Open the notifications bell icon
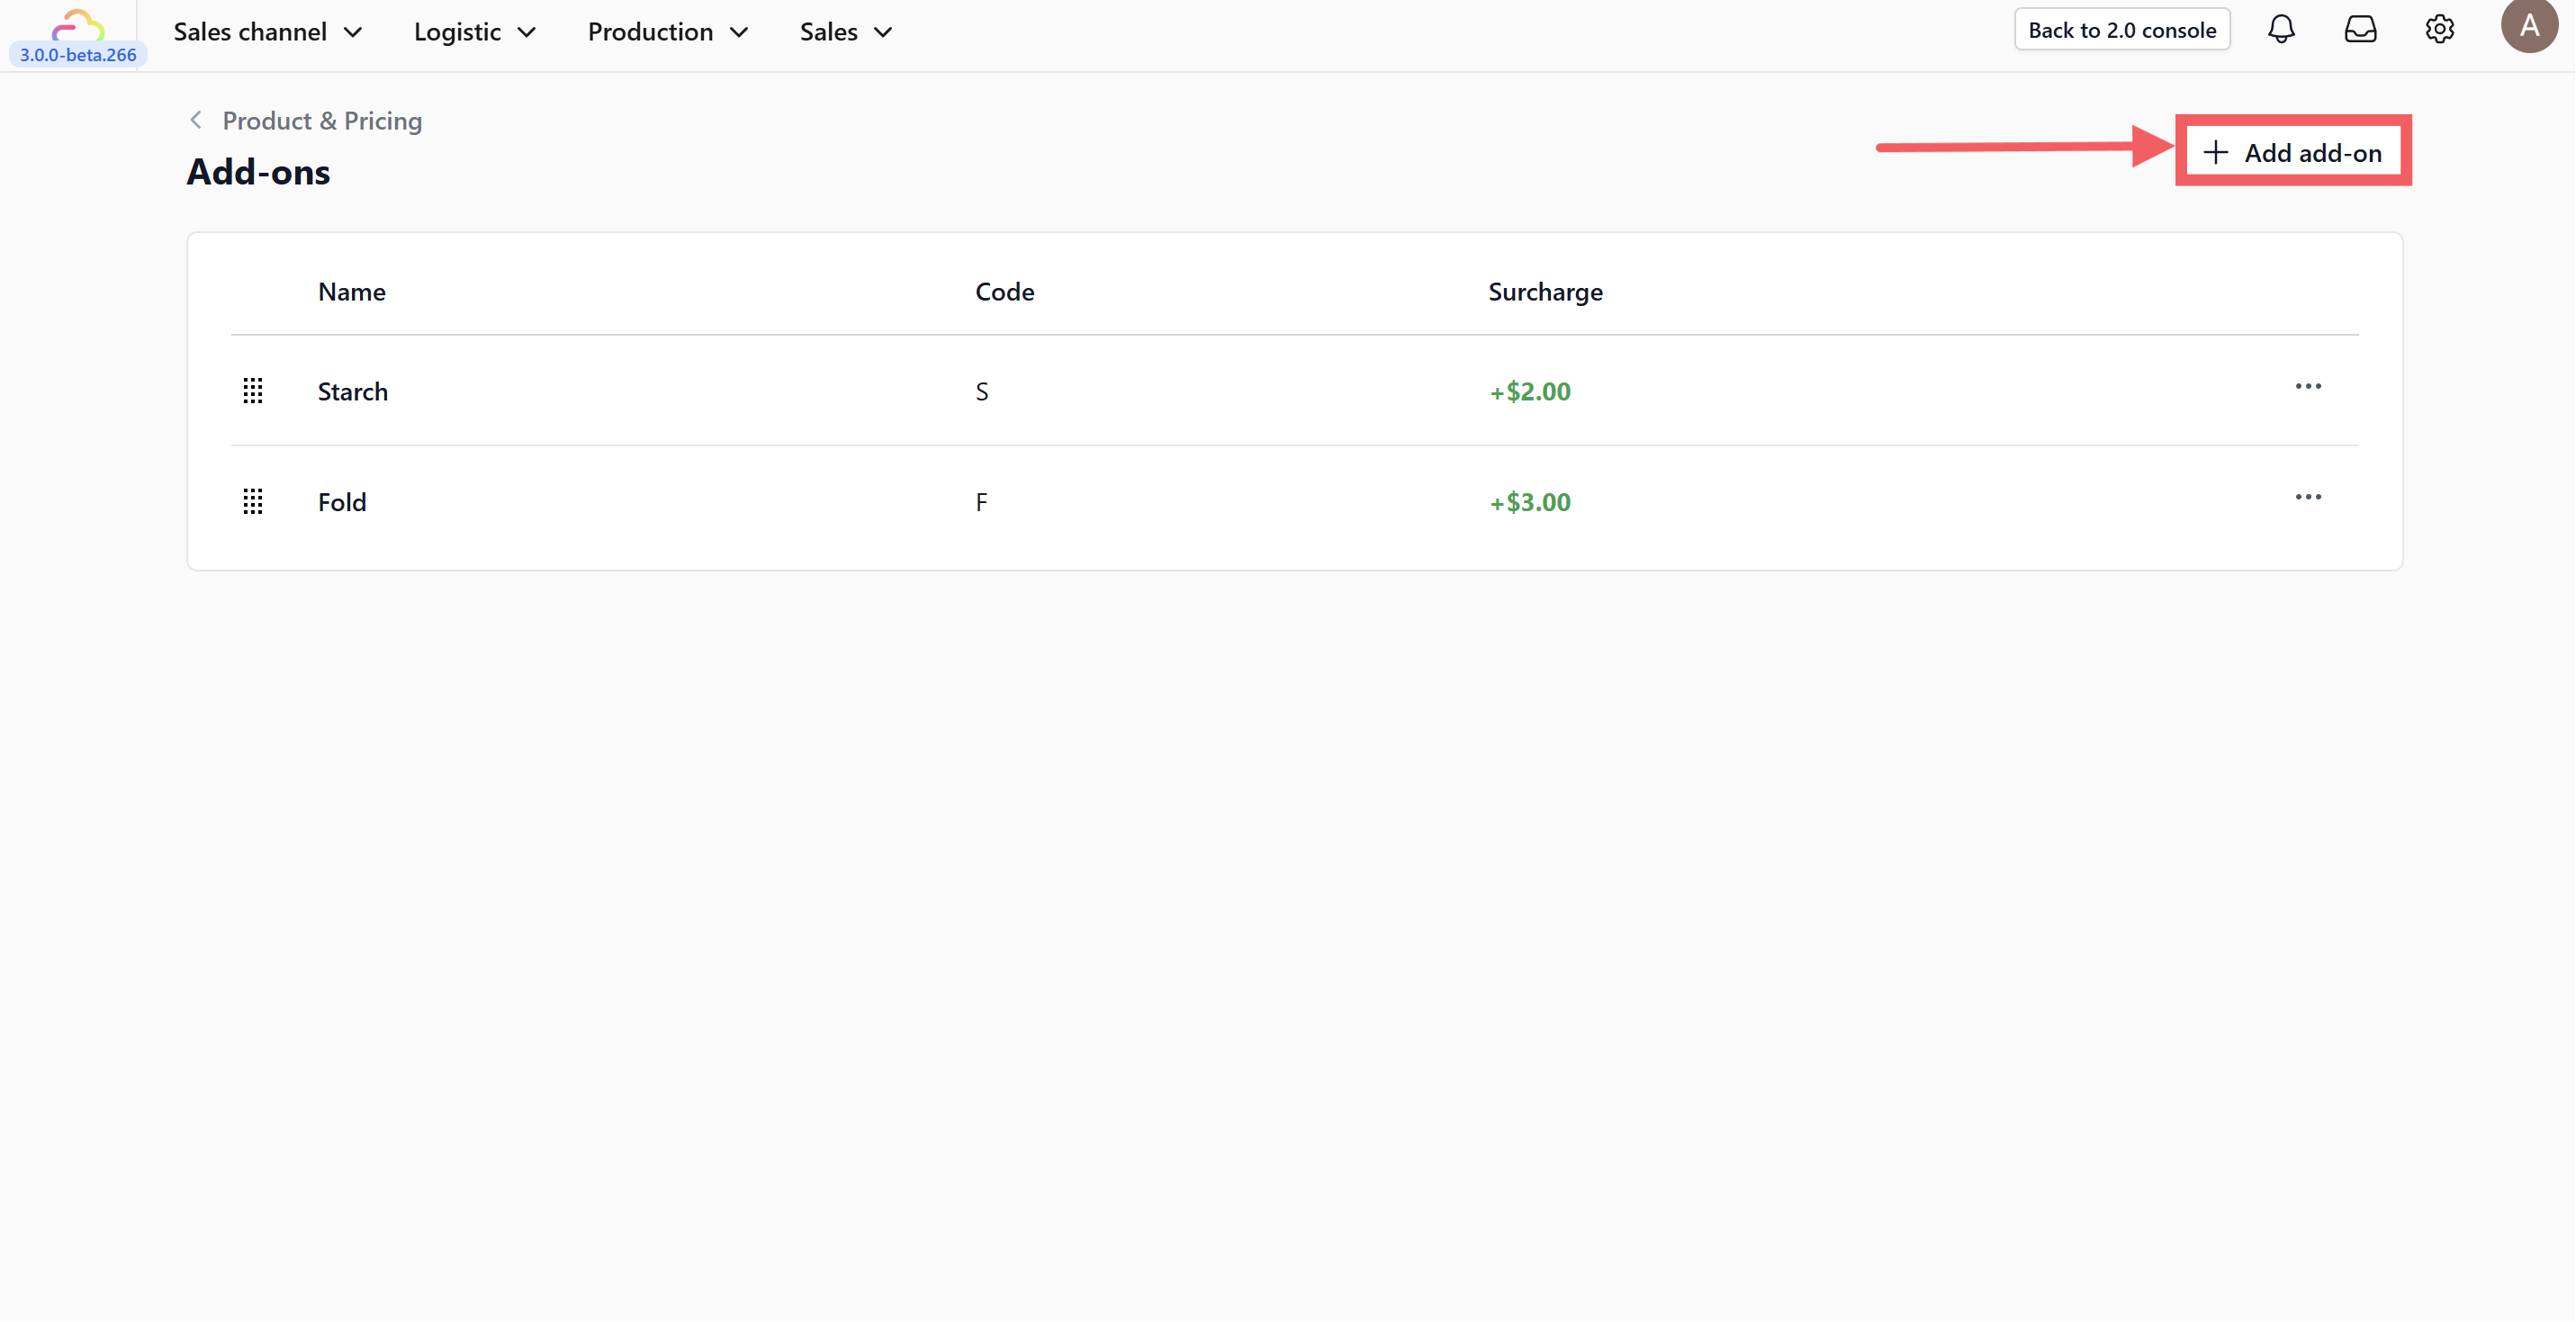The width and height of the screenshot is (2576, 1322). pos(2281,30)
